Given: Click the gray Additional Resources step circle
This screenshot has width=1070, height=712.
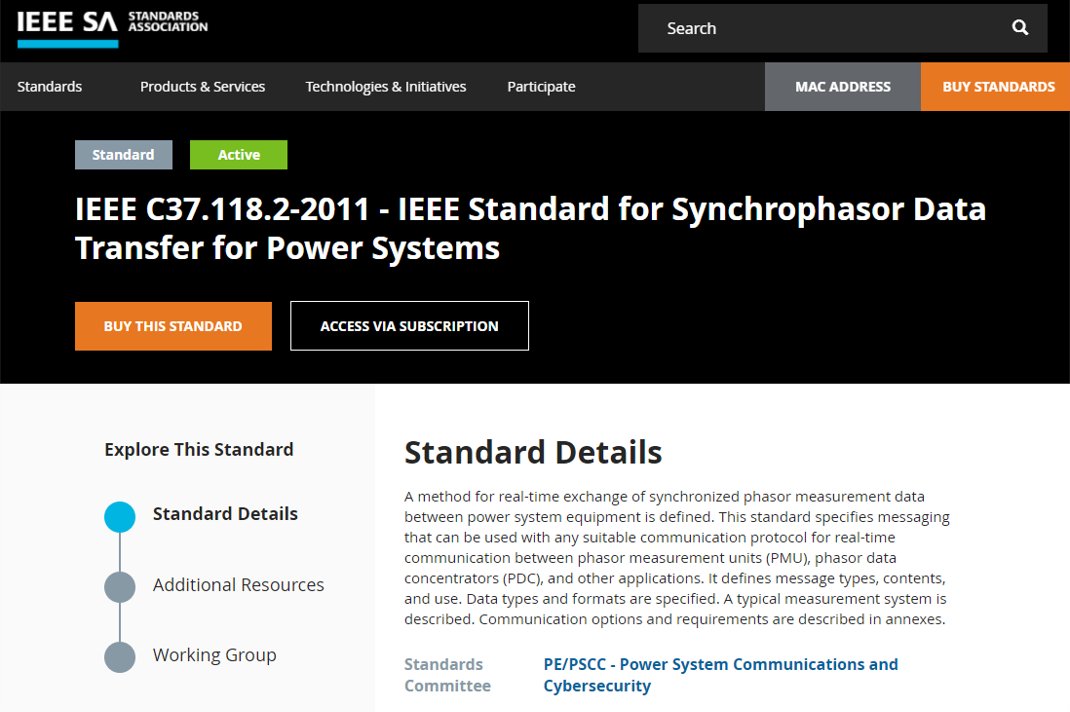Looking at the screenshot, I should pyautogui.click(x=119, y=587).
